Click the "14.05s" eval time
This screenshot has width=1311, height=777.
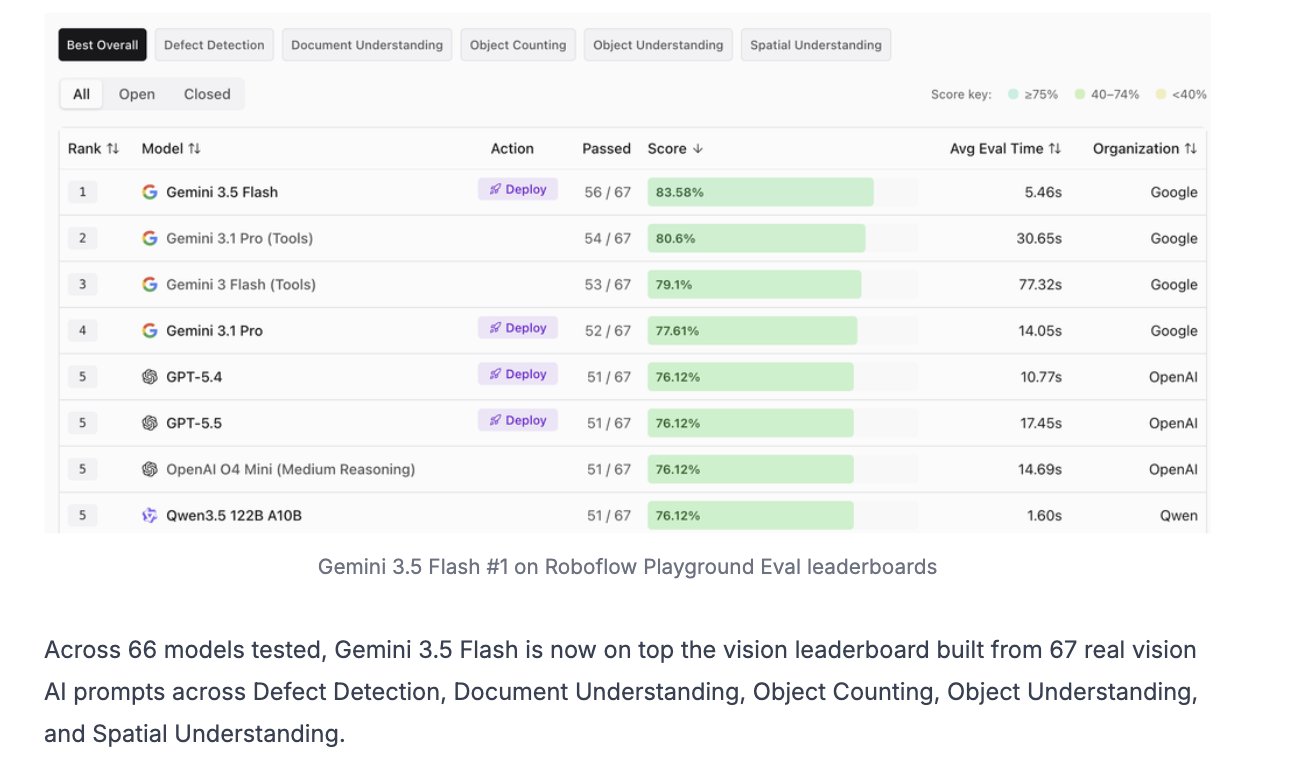(1040, 330)
